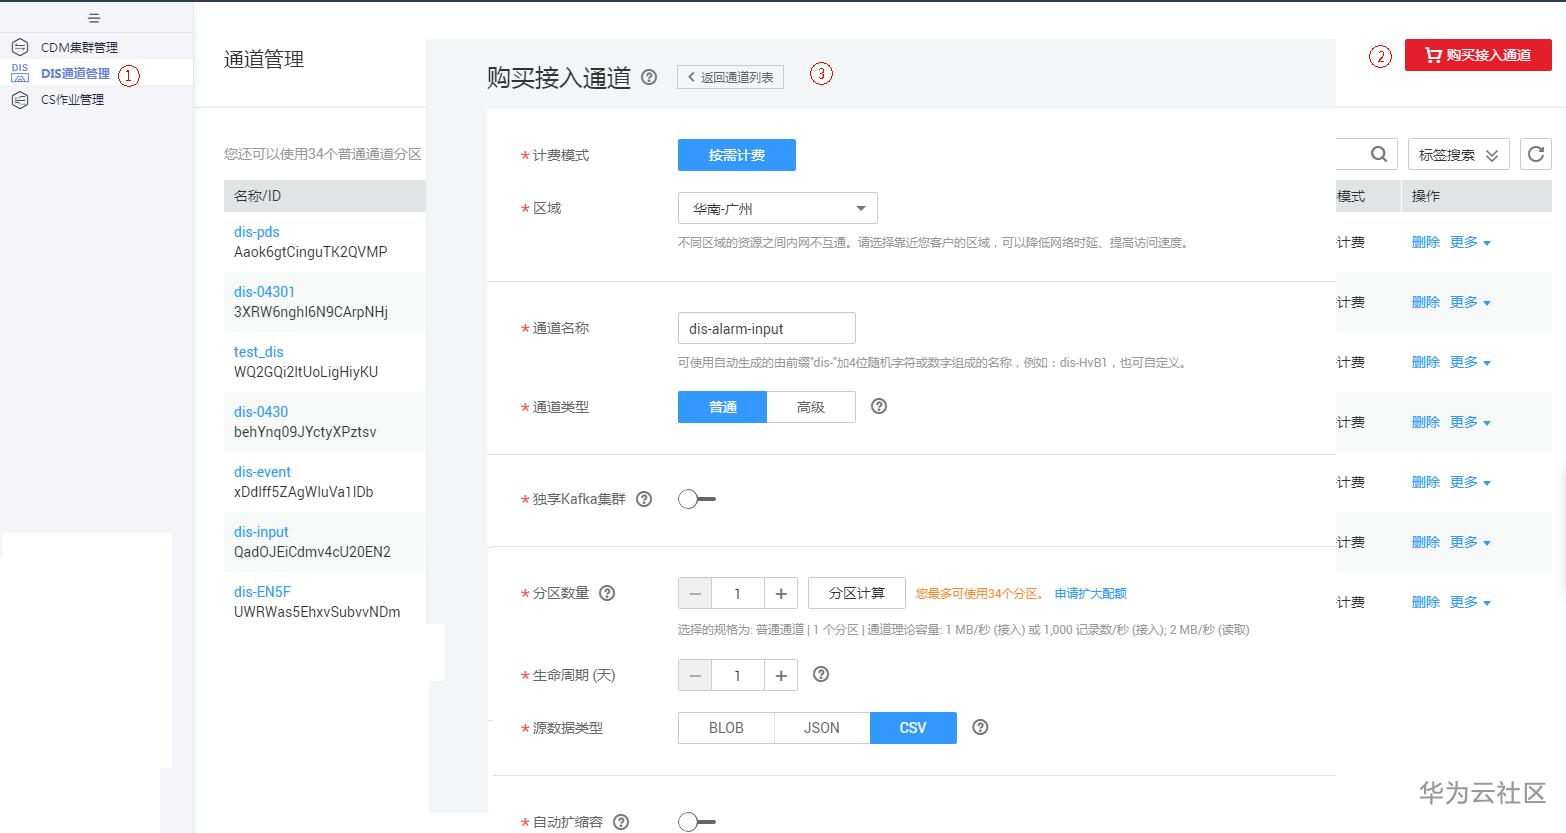The height and width of the screenshot is (833, 1566).
Task: Delete the test_dis channel via 删除
Action: pos(1425,362)
